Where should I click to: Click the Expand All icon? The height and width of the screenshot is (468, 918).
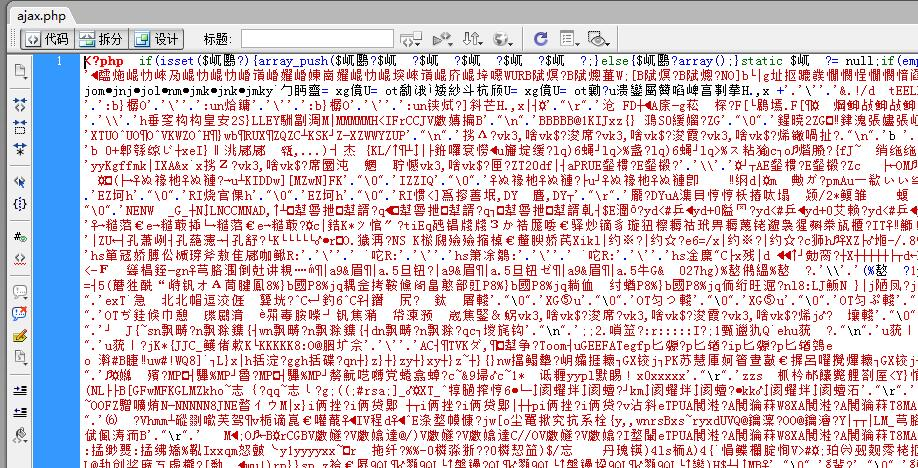20,149
